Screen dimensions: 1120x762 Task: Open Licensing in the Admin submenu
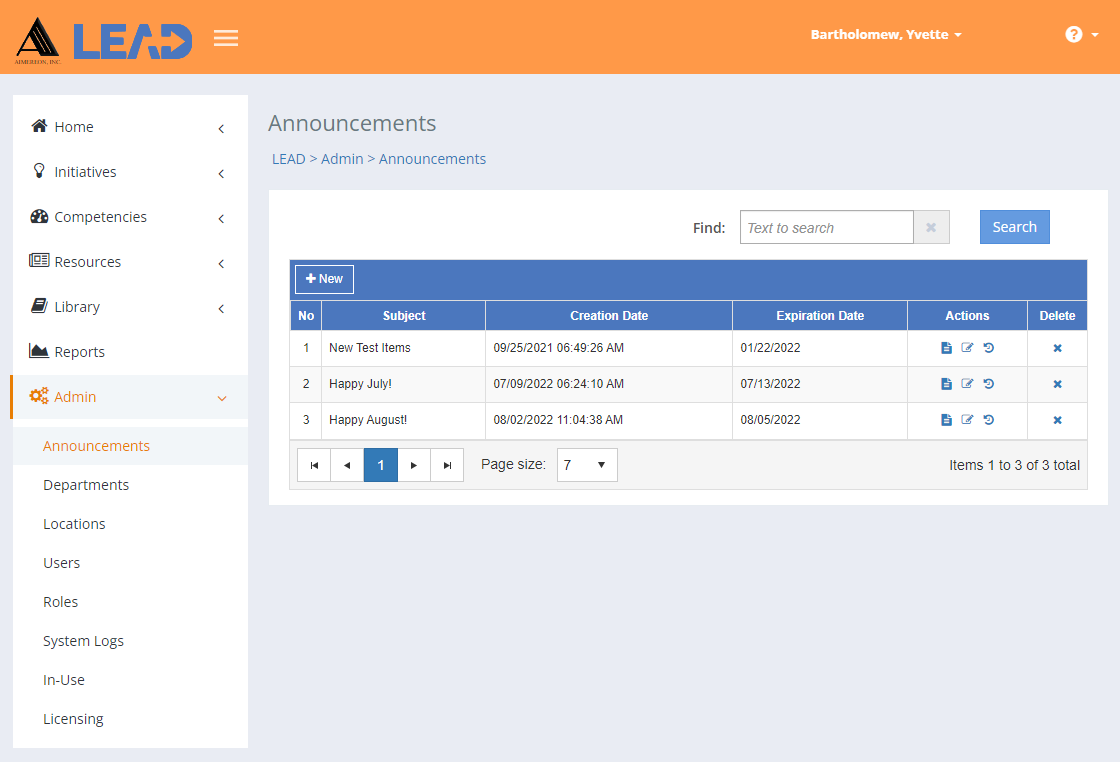click(73, 719)
